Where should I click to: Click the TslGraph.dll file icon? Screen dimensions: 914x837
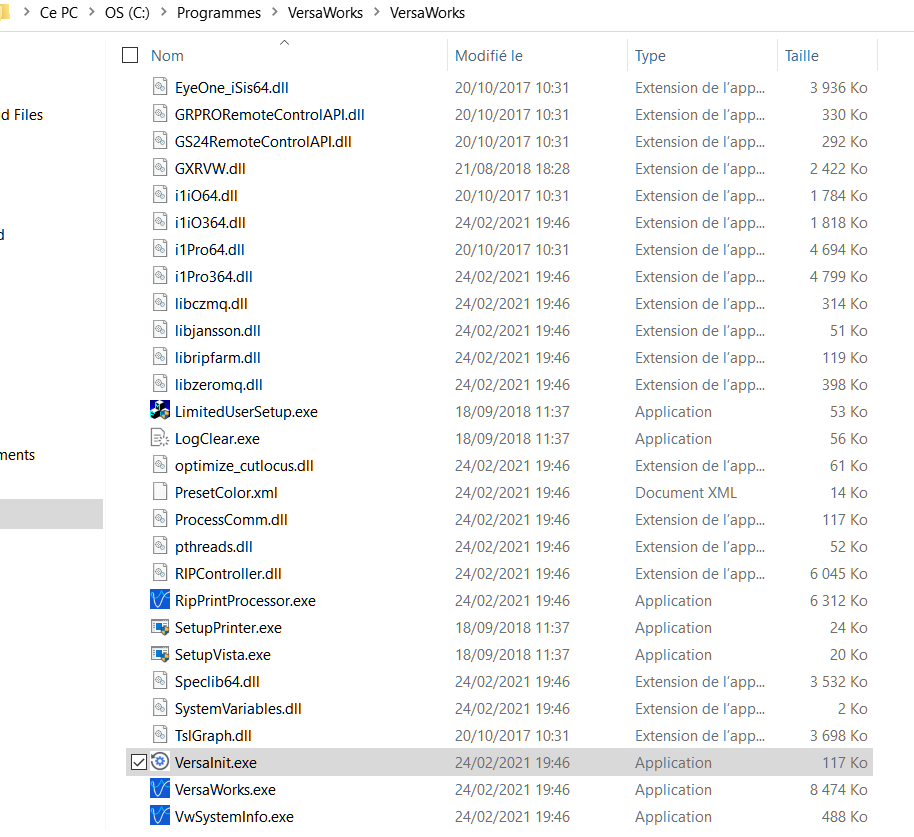click(x=160, y=735)
